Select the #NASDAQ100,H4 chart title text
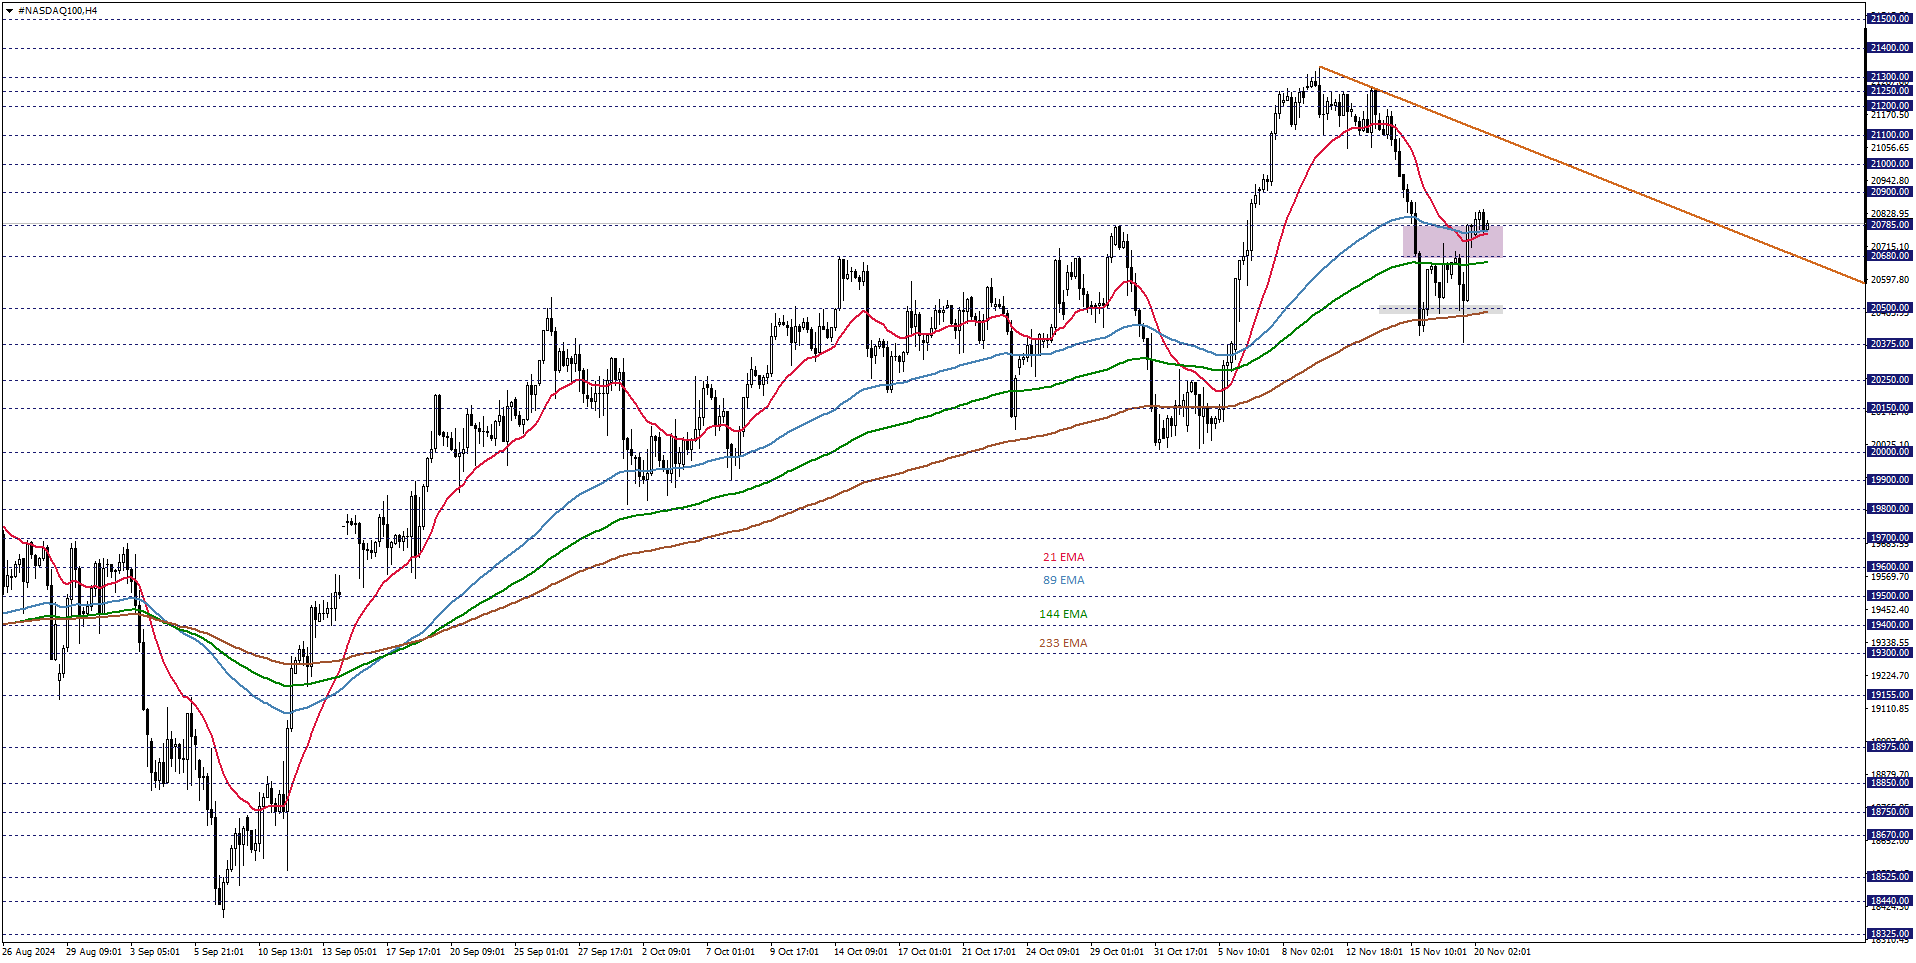 (57, 10)
